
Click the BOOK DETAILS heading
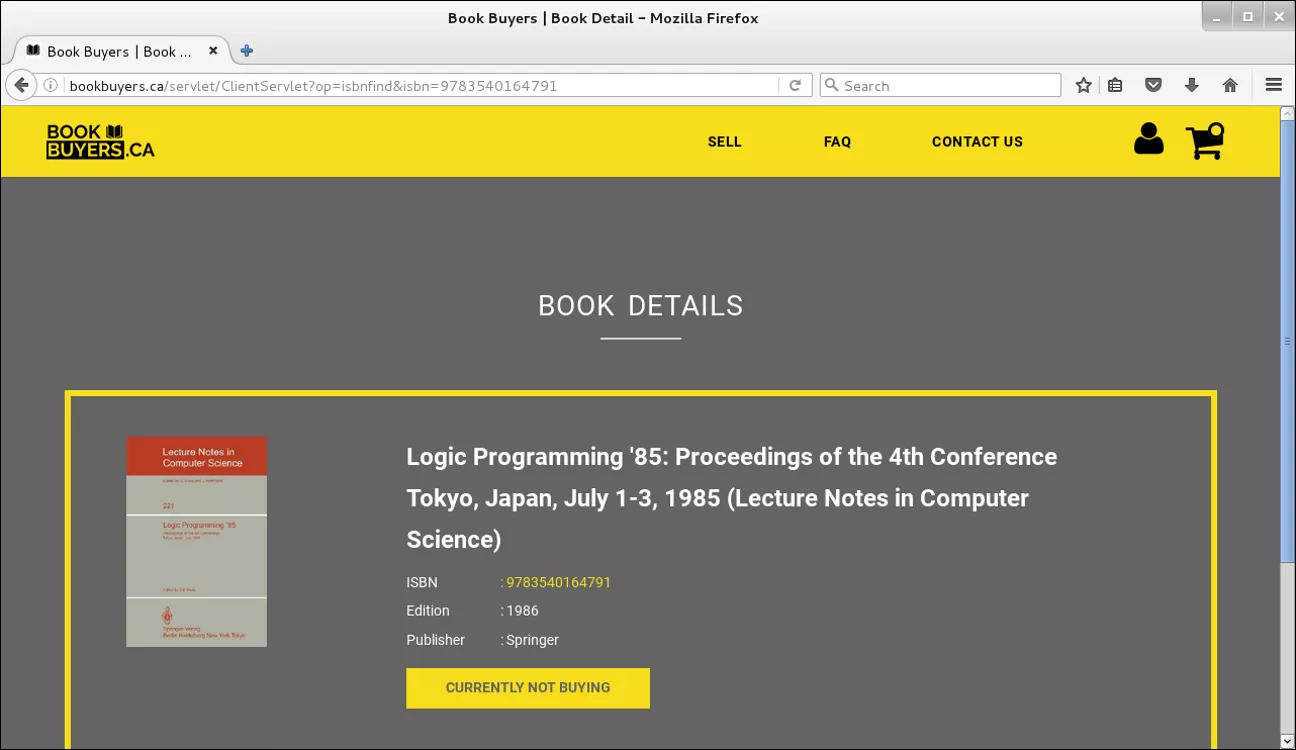641,306
